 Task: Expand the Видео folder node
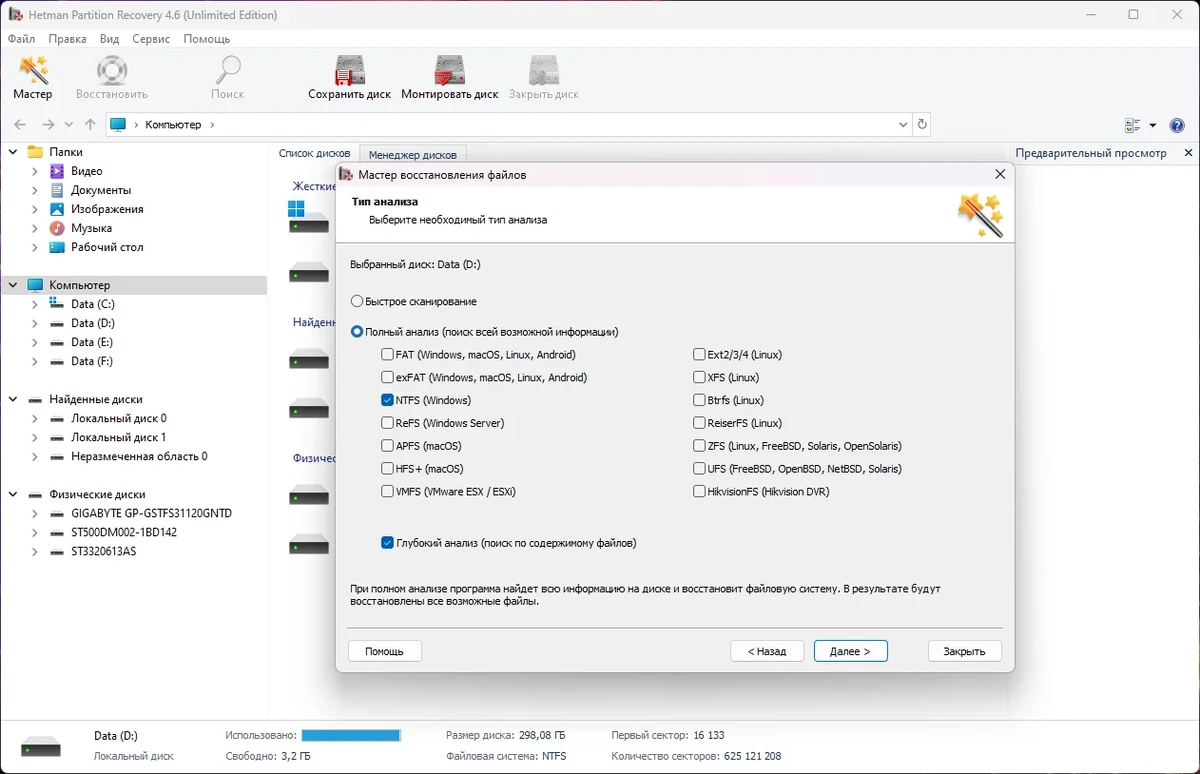(x=35, y=171)
